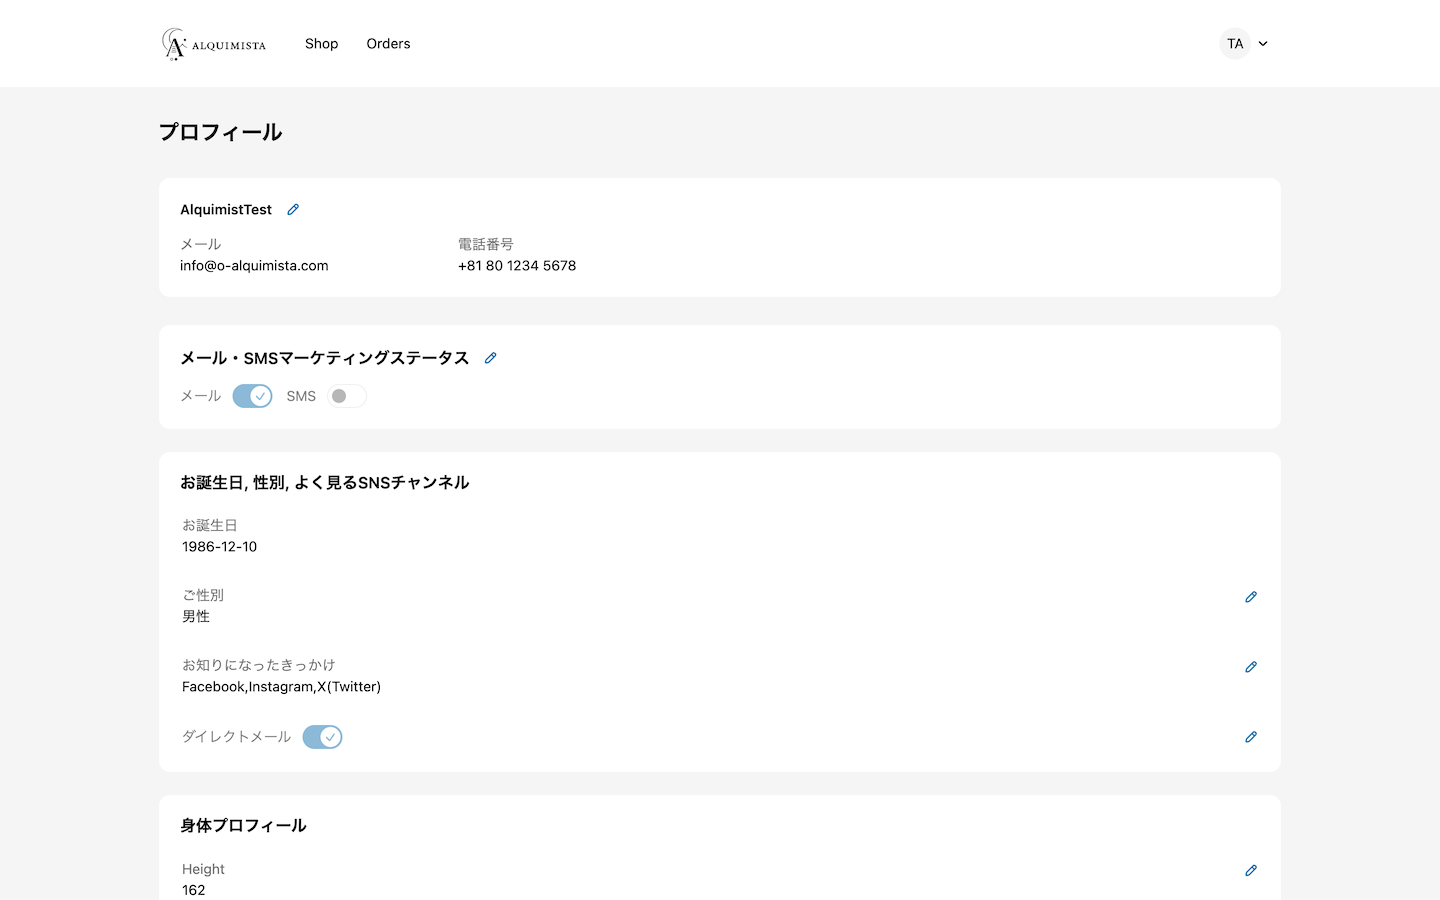Click the birthday value 1986-12-10
The image size is (1440, 900).
[219, 547]
